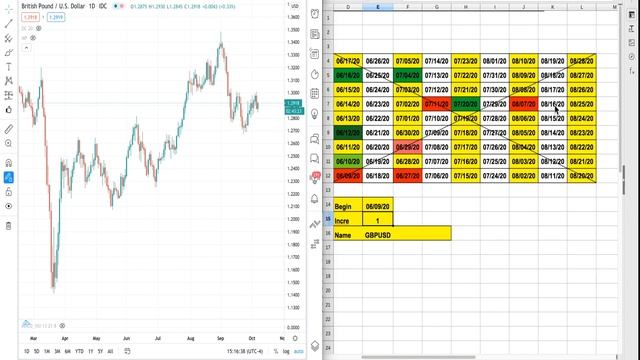This screenshot has height=360, width=640.
Task: Select spreadsheet column E header
Action: 378,7
